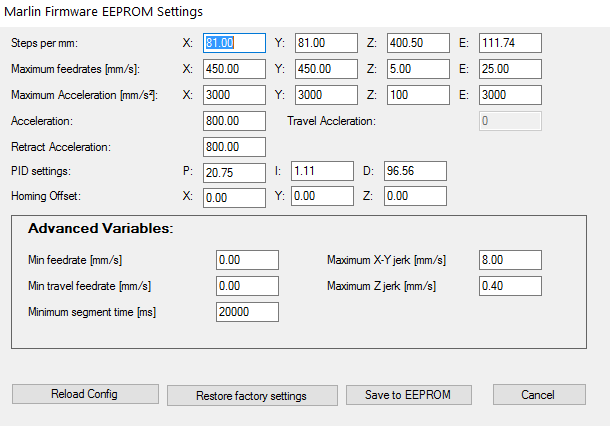
Task: Click Maximum Acceleration Y field
Action: 326,95
